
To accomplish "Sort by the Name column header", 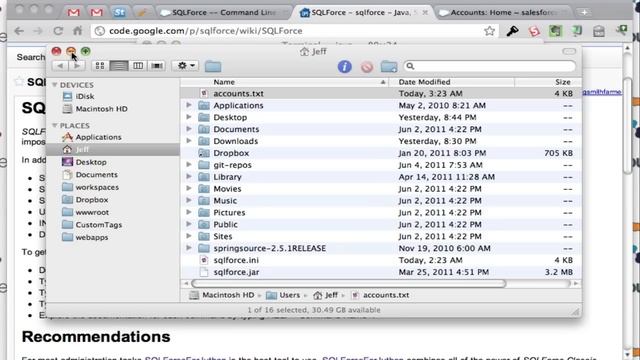I will pos(284,82).
